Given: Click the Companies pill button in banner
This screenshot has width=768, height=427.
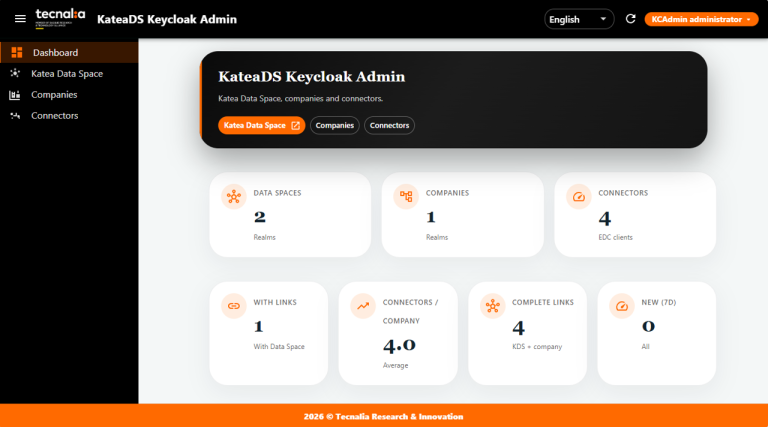Looking at the screenshot, I should [335, 125].
